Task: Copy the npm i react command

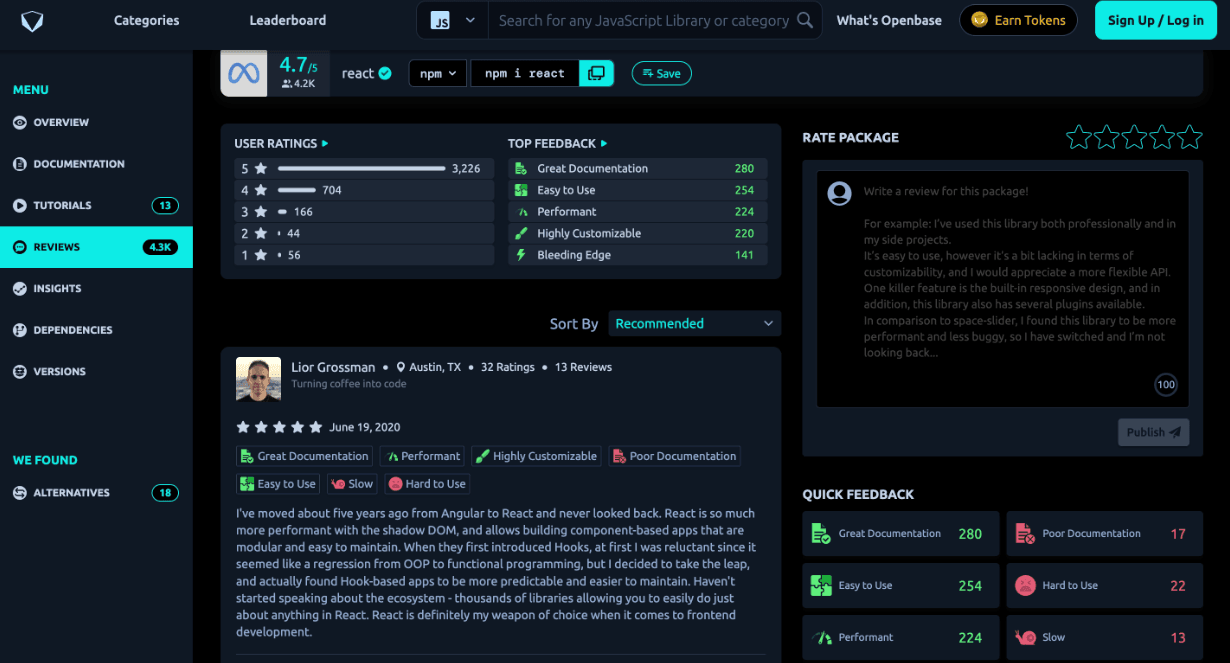Action: 596,73
